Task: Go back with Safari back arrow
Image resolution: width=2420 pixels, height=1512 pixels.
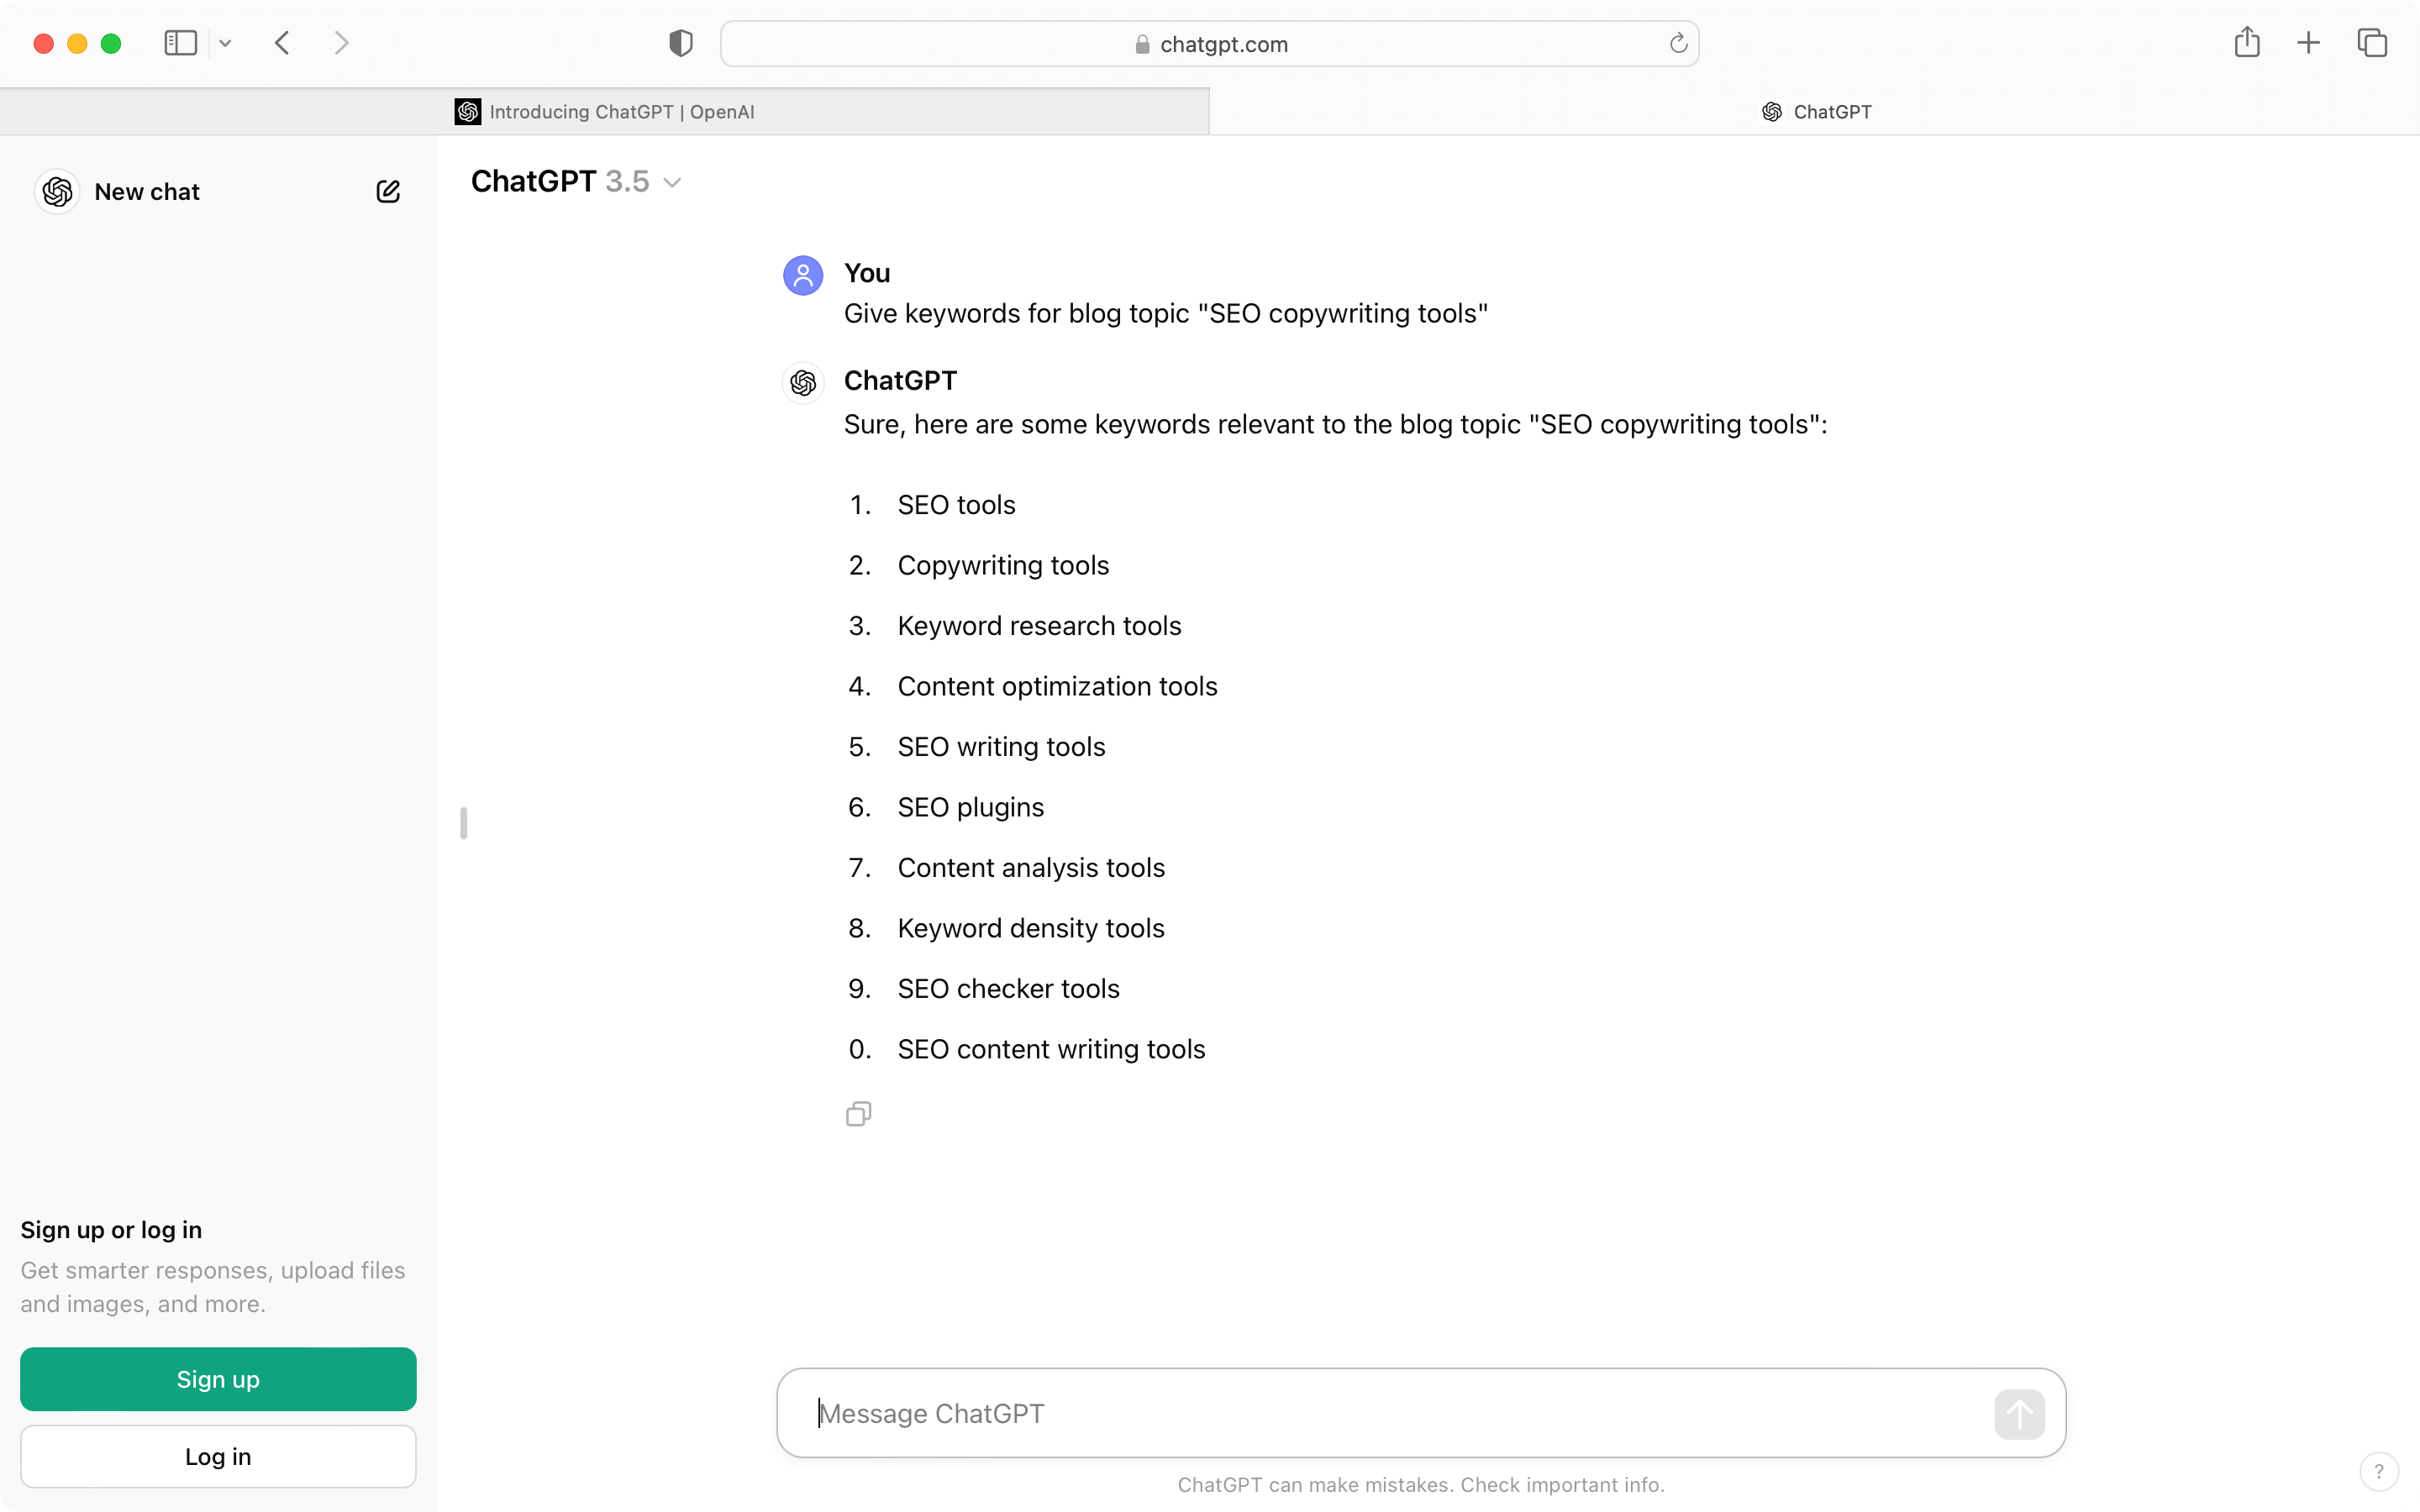Action: (x=283, y=43)
